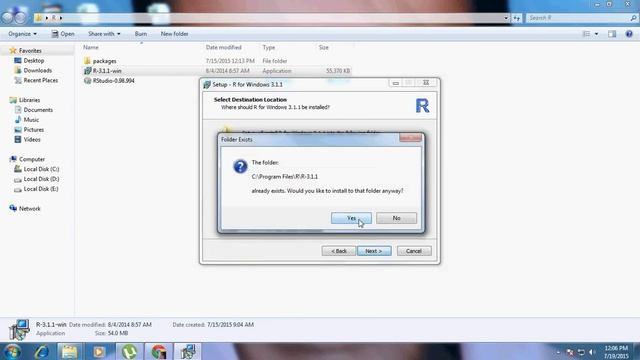This screenshot has height=360, width=640.
Task: Select the R-3.1.1-win application file
Action: [107, 71]
